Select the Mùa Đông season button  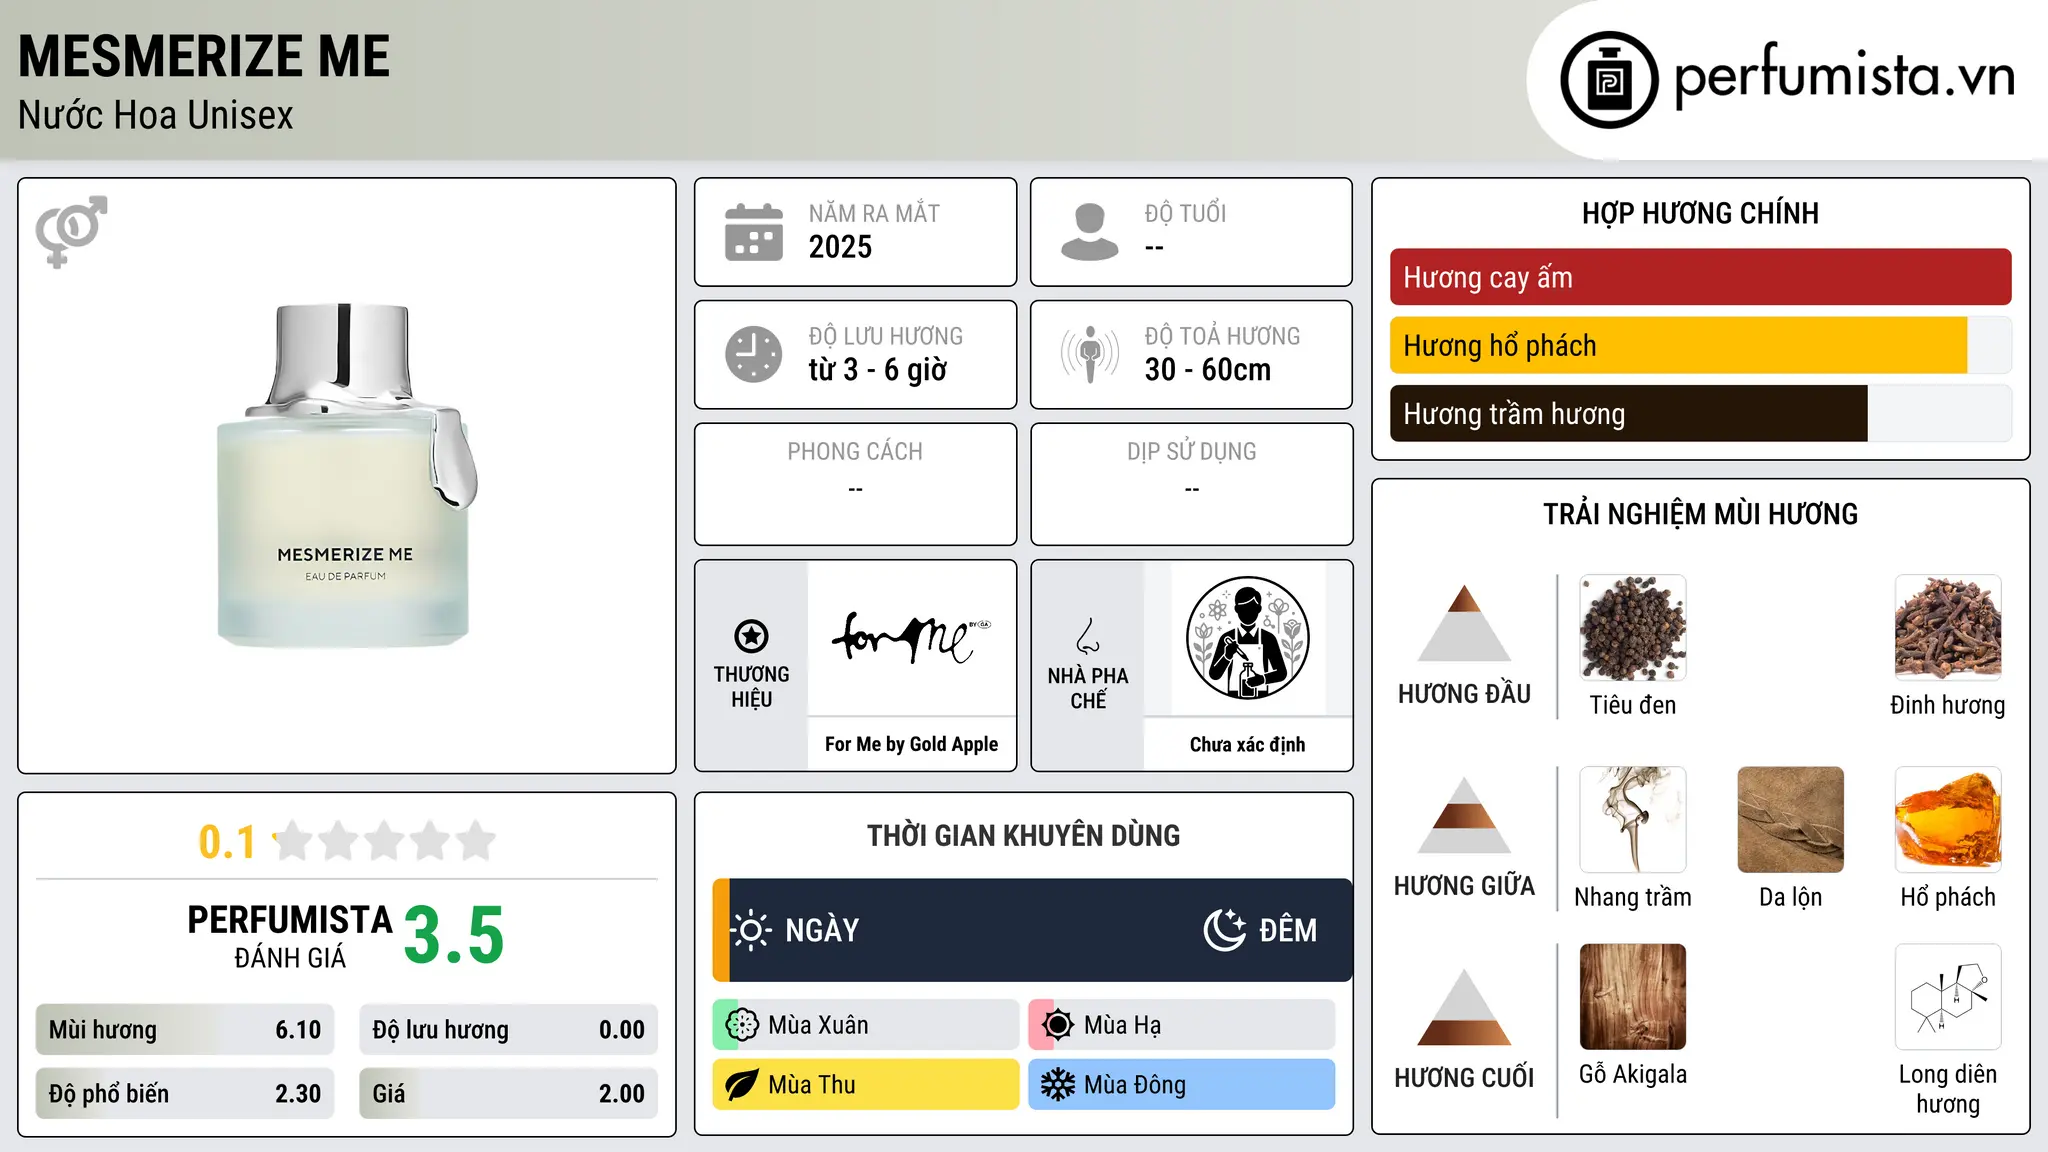coord(1181,1085)
